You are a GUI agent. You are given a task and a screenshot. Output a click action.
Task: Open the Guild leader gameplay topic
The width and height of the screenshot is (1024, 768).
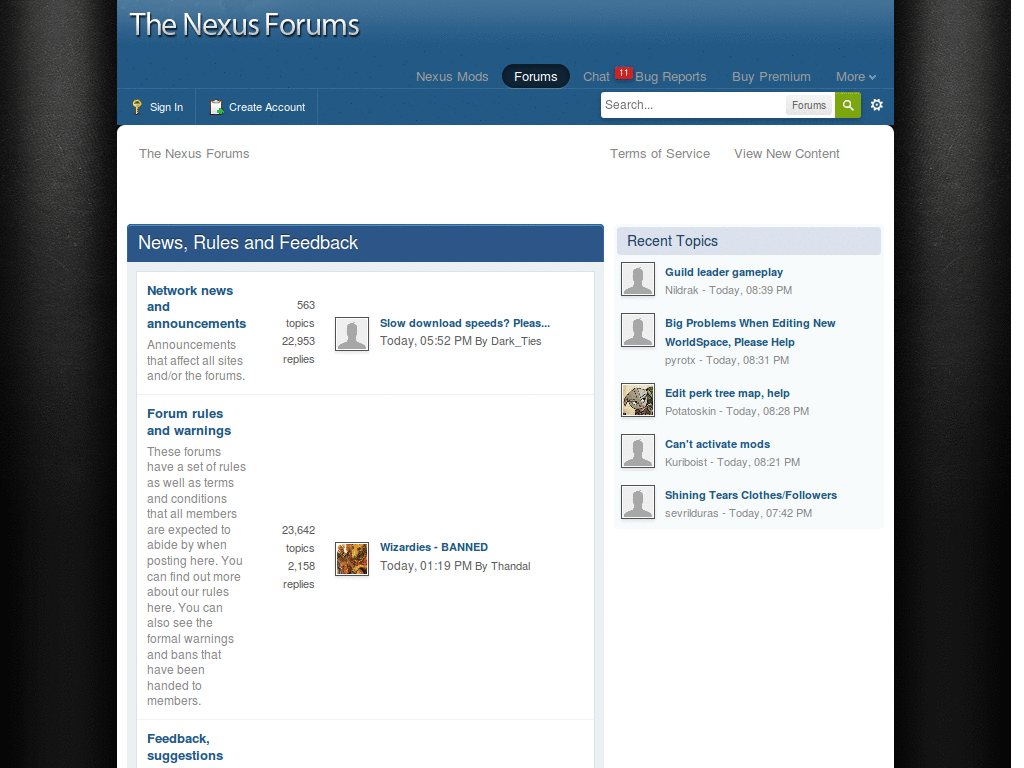click(x=723, y=272)
